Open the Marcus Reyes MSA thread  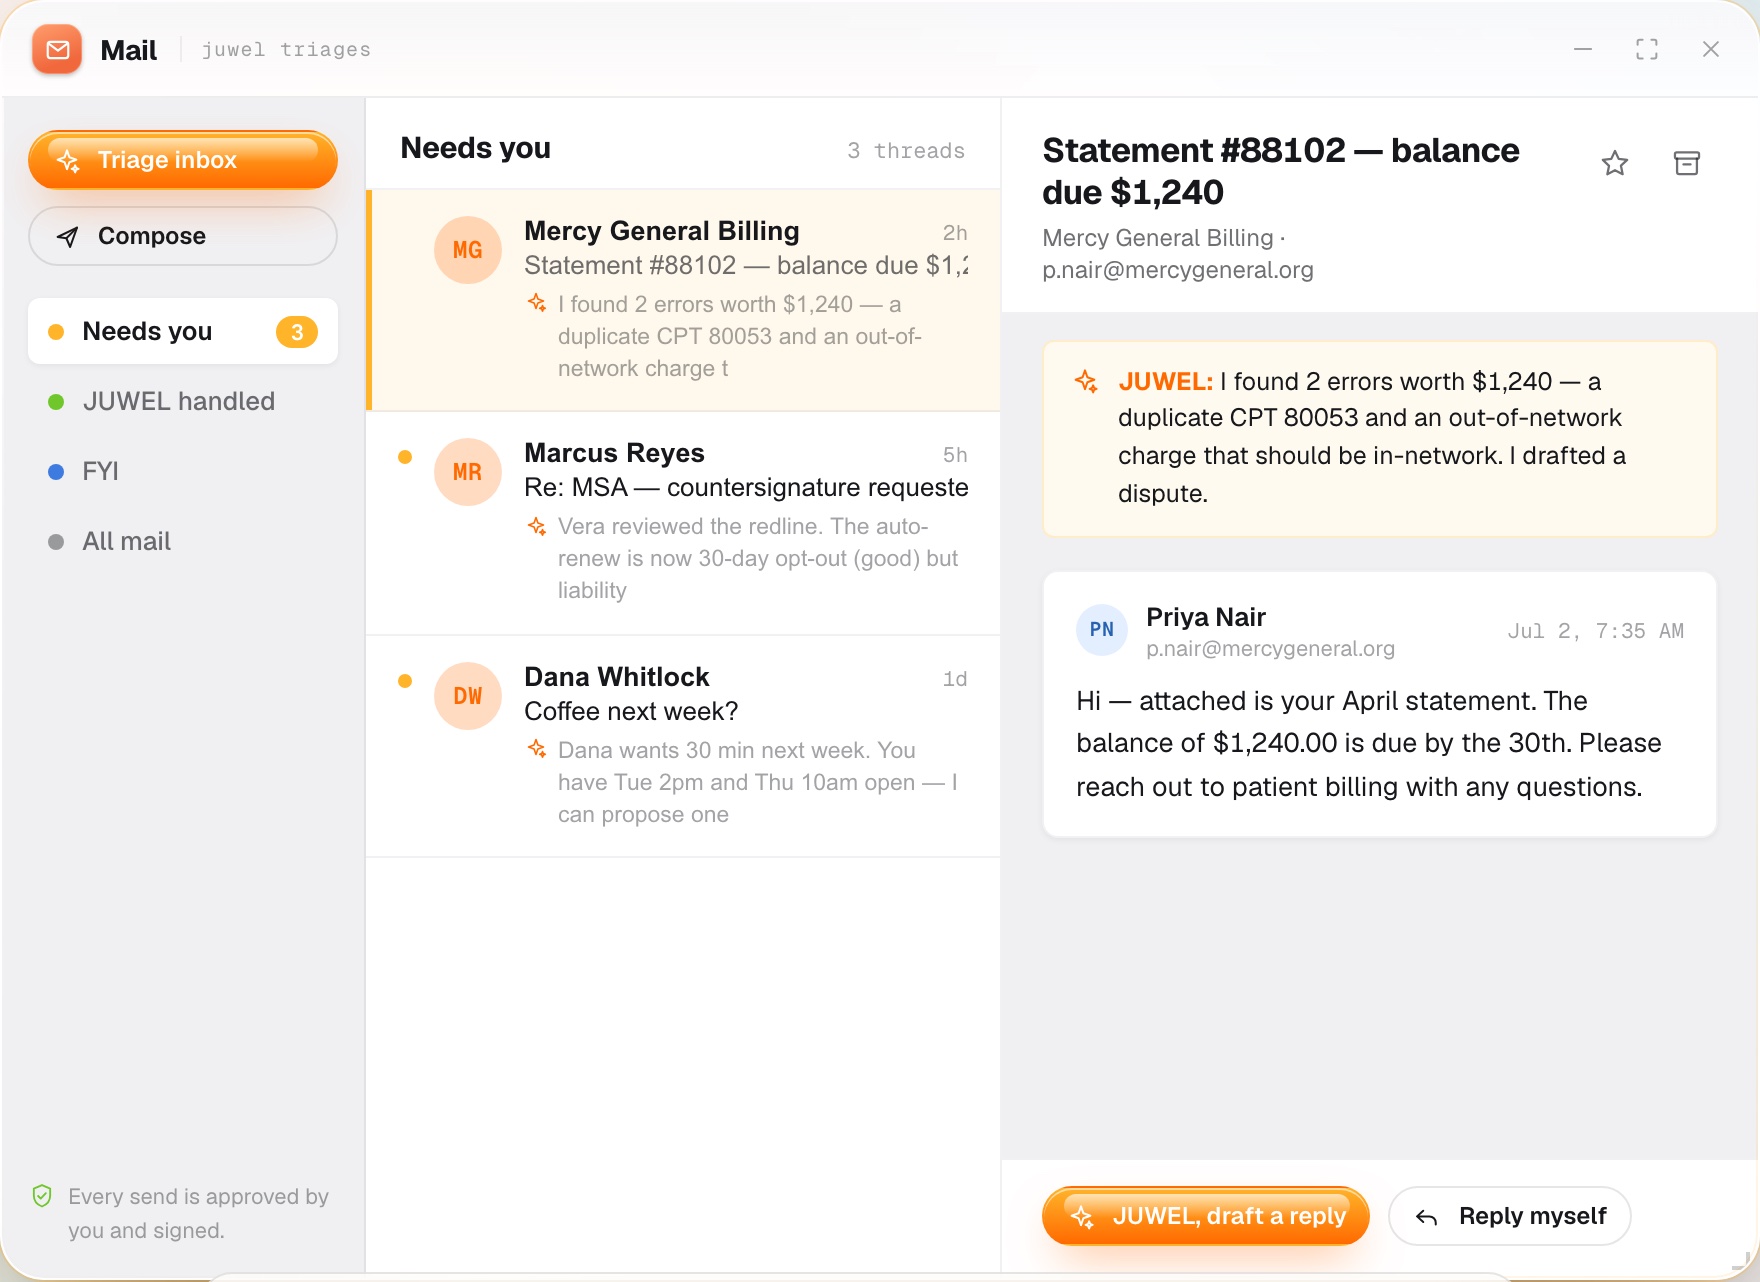click(684, 524)
